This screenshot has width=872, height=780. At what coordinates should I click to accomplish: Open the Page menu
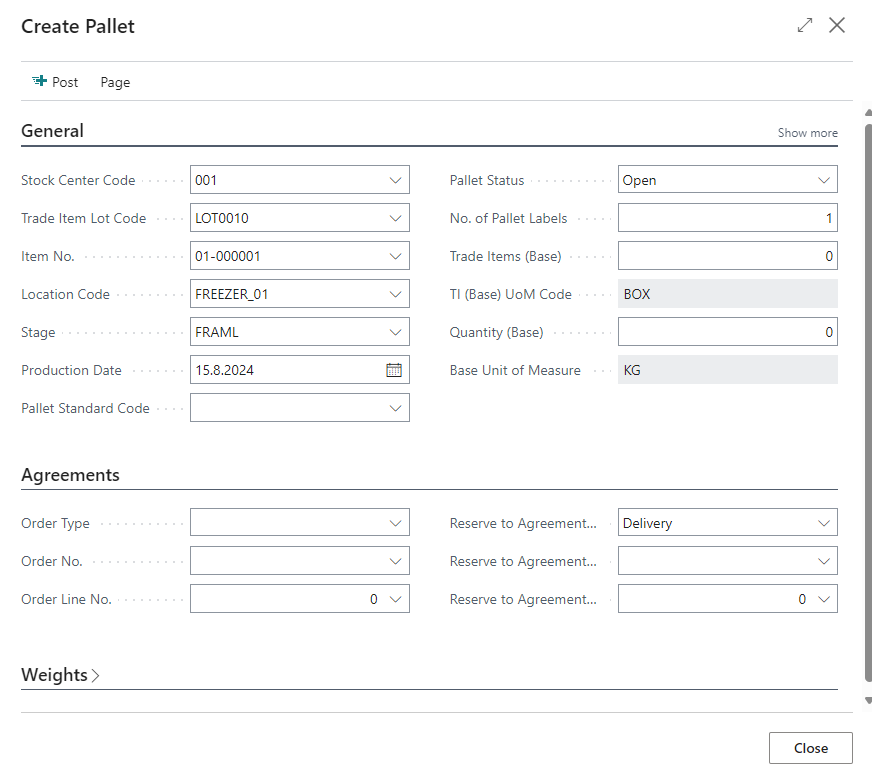pos(115,82)
